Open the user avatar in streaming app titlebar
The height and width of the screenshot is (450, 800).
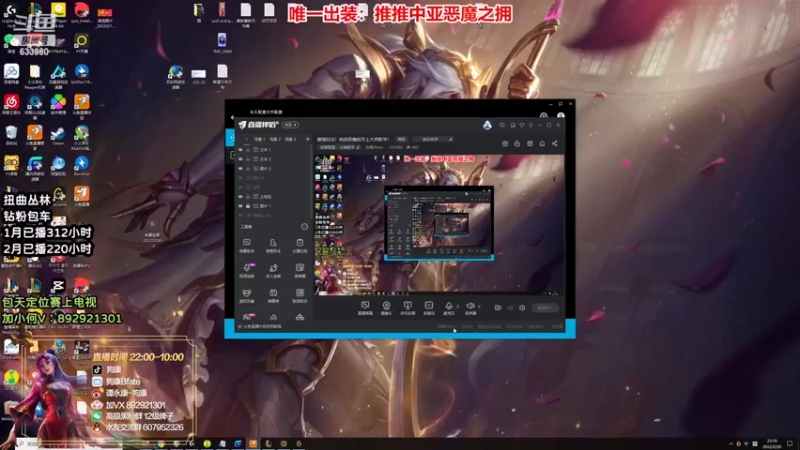(487, 125)
